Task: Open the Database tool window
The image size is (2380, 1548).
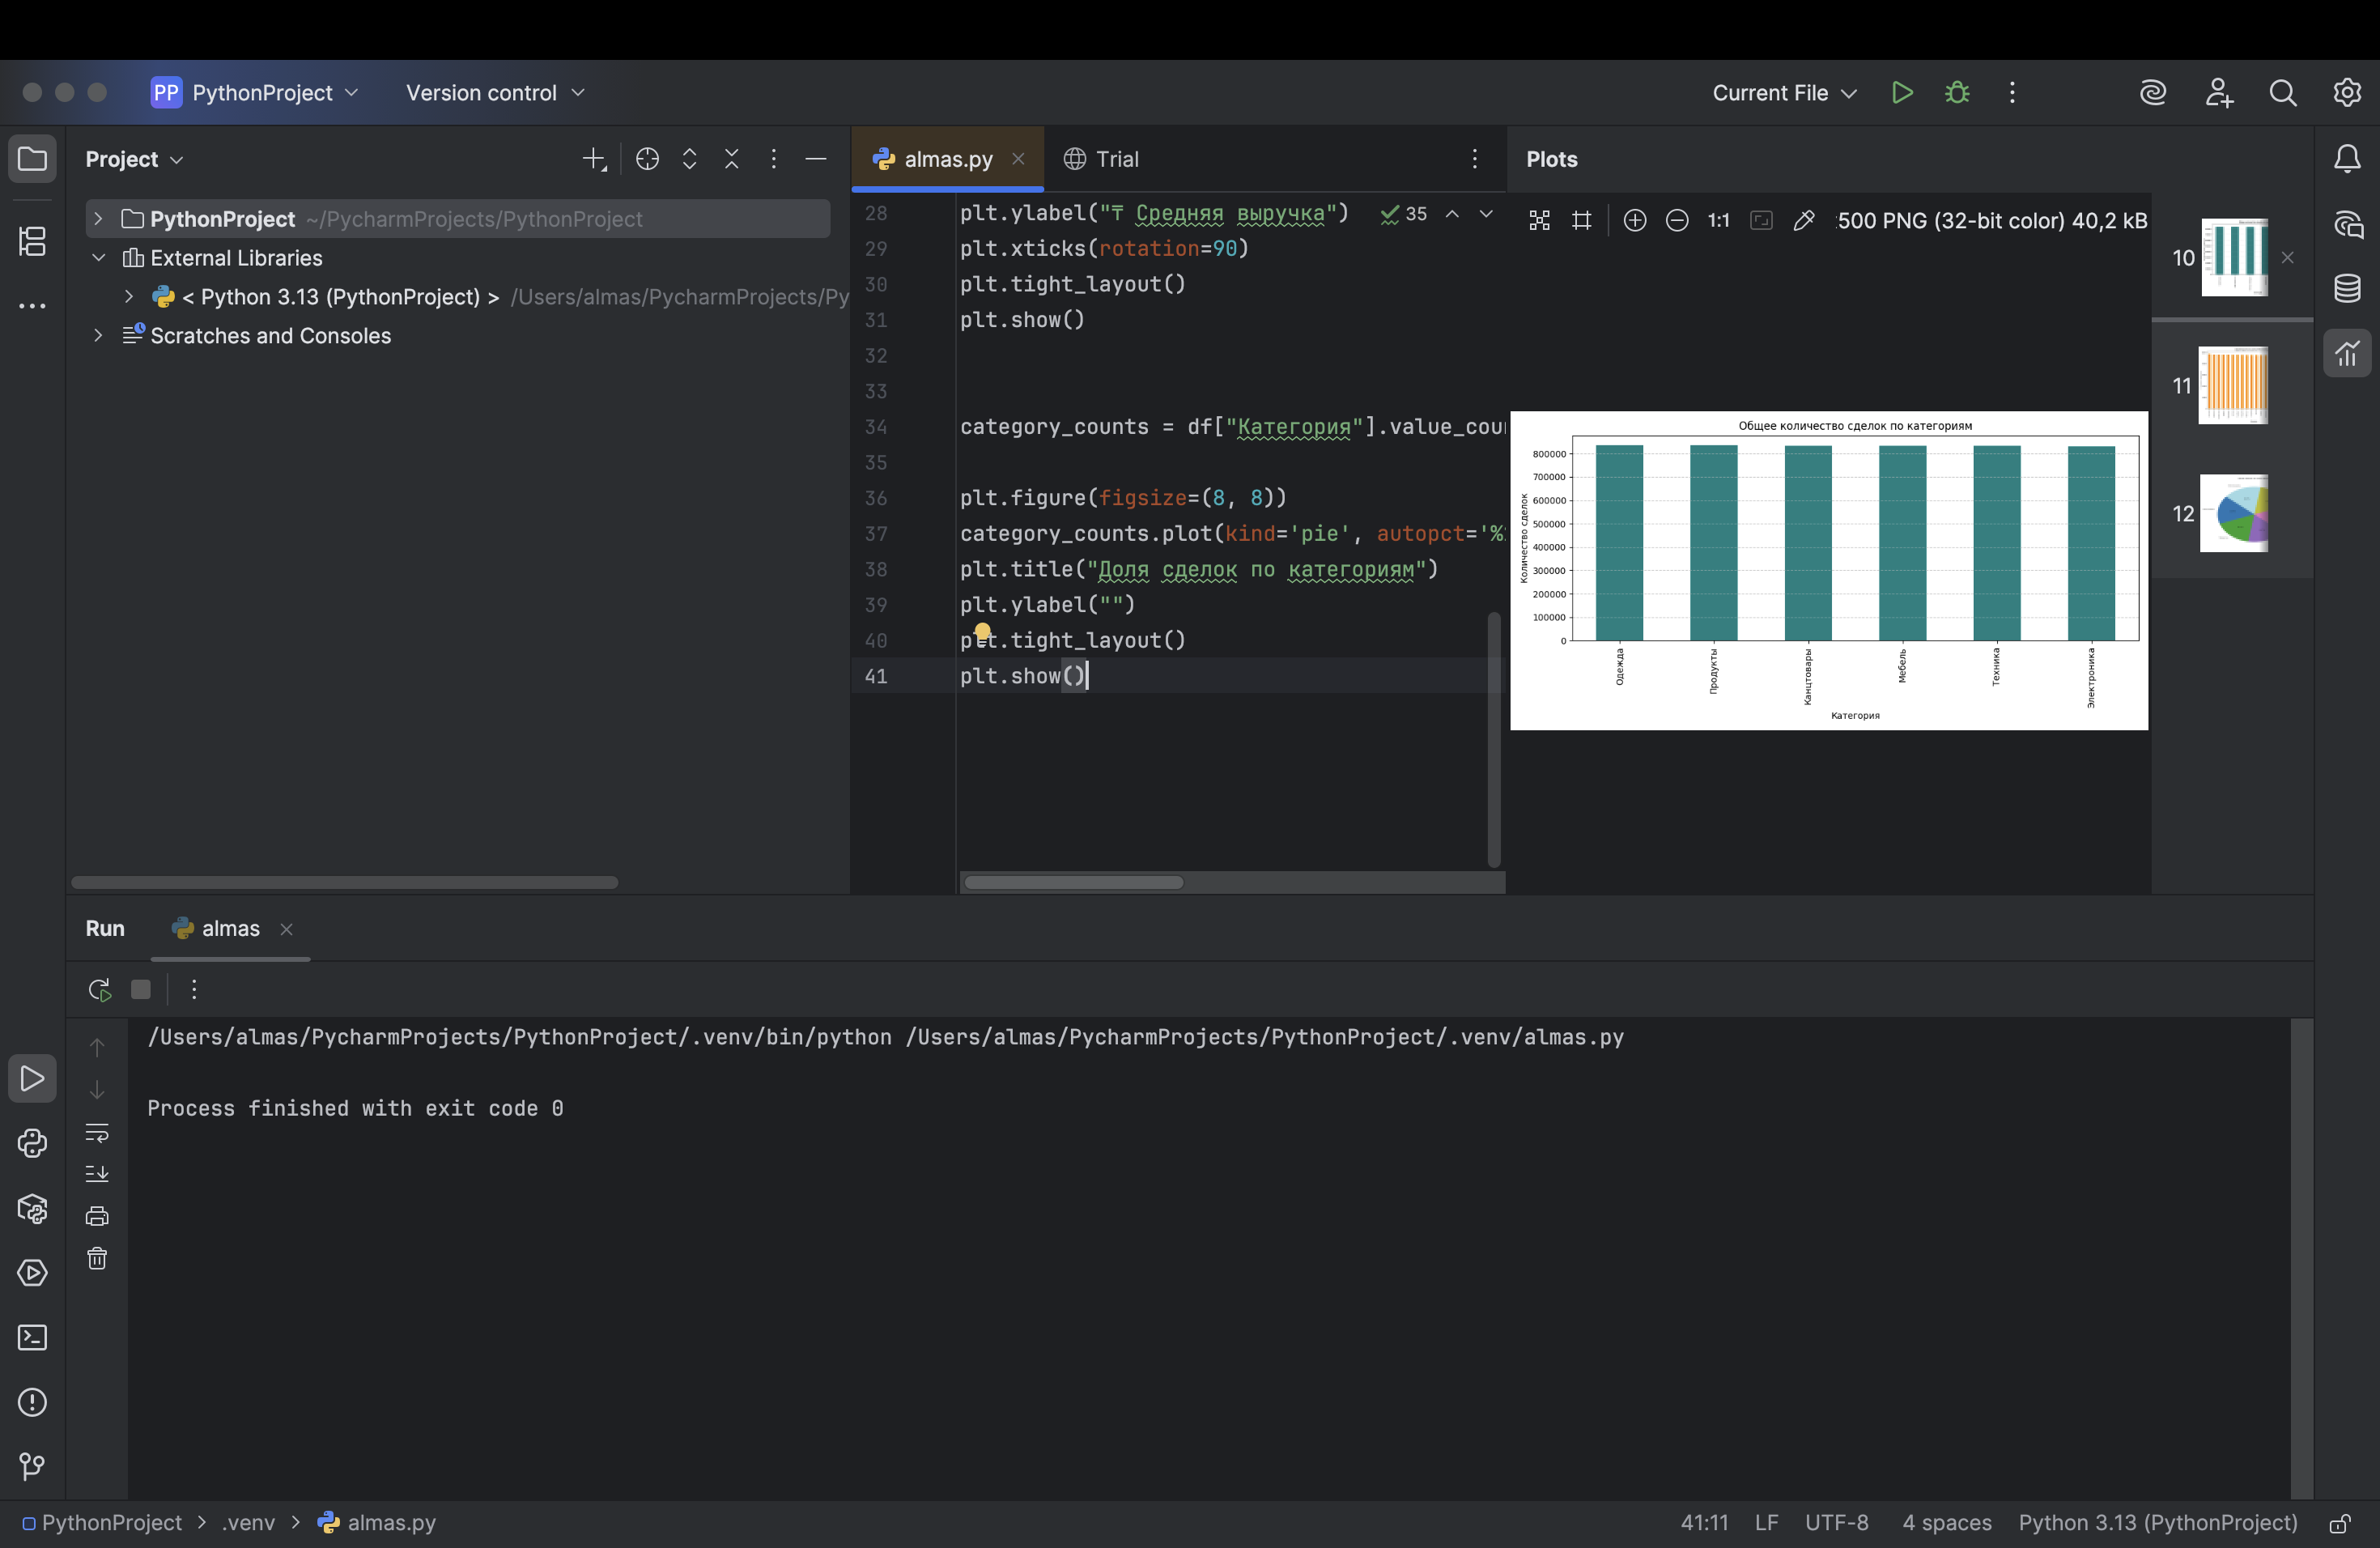Action: click(2347, 288)
